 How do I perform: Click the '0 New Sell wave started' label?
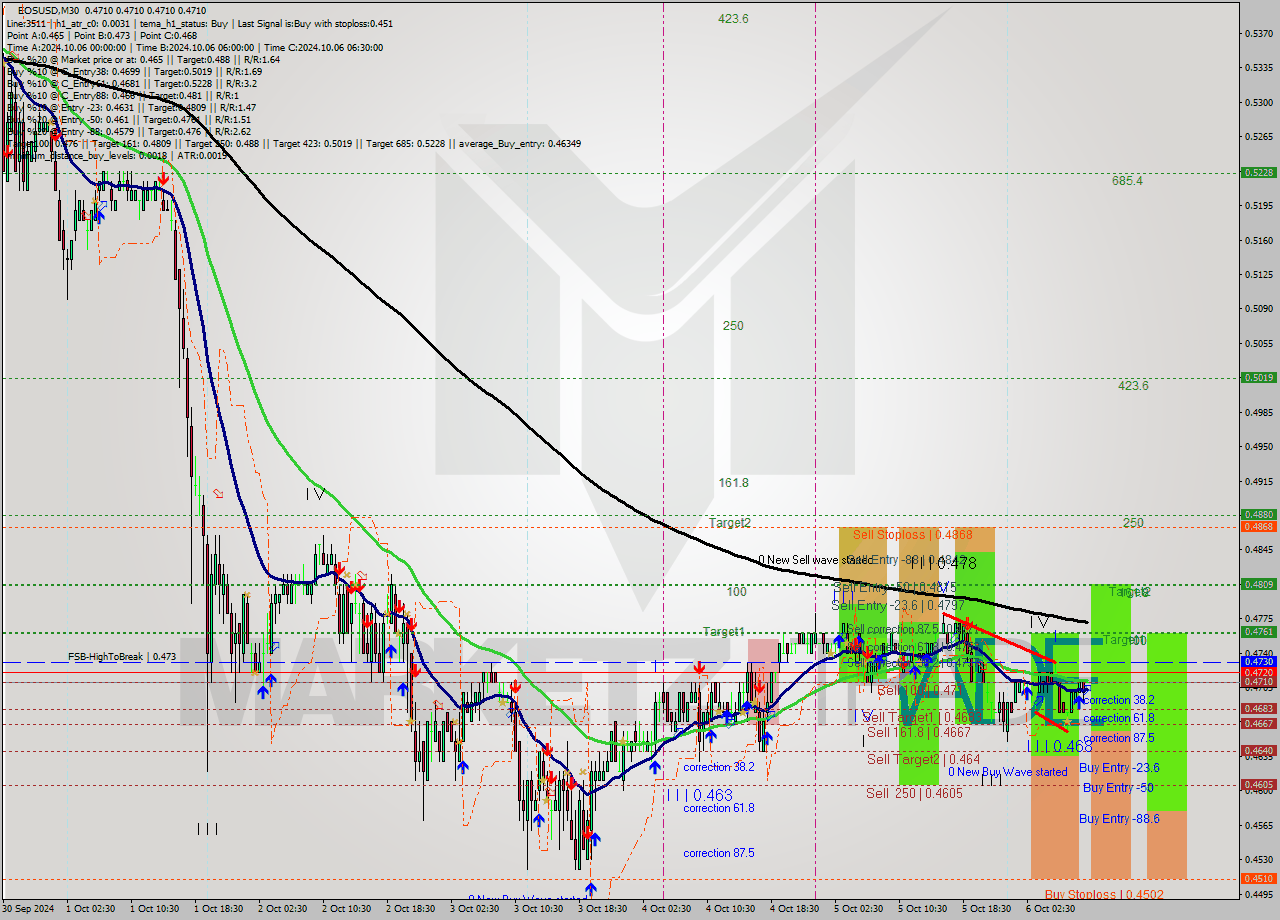(x=815, y=560)
